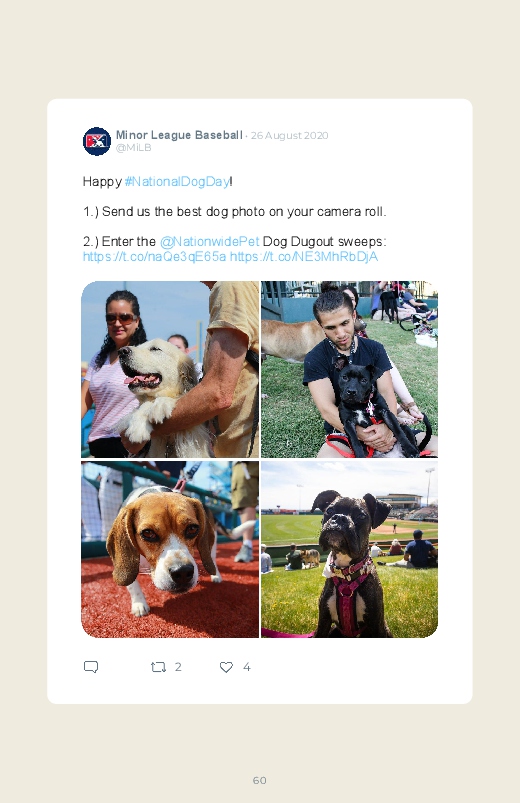This screenshot has width=520, height=803.
Task: Open the t.co/NE3MhRbDjA link
Action: tap(304, 256)
